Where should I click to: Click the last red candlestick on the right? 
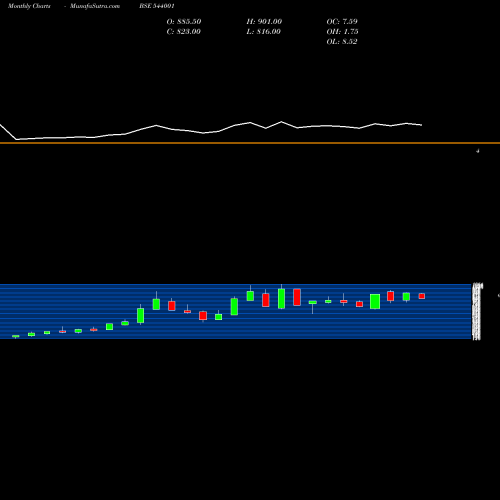(x=422, y=296)
